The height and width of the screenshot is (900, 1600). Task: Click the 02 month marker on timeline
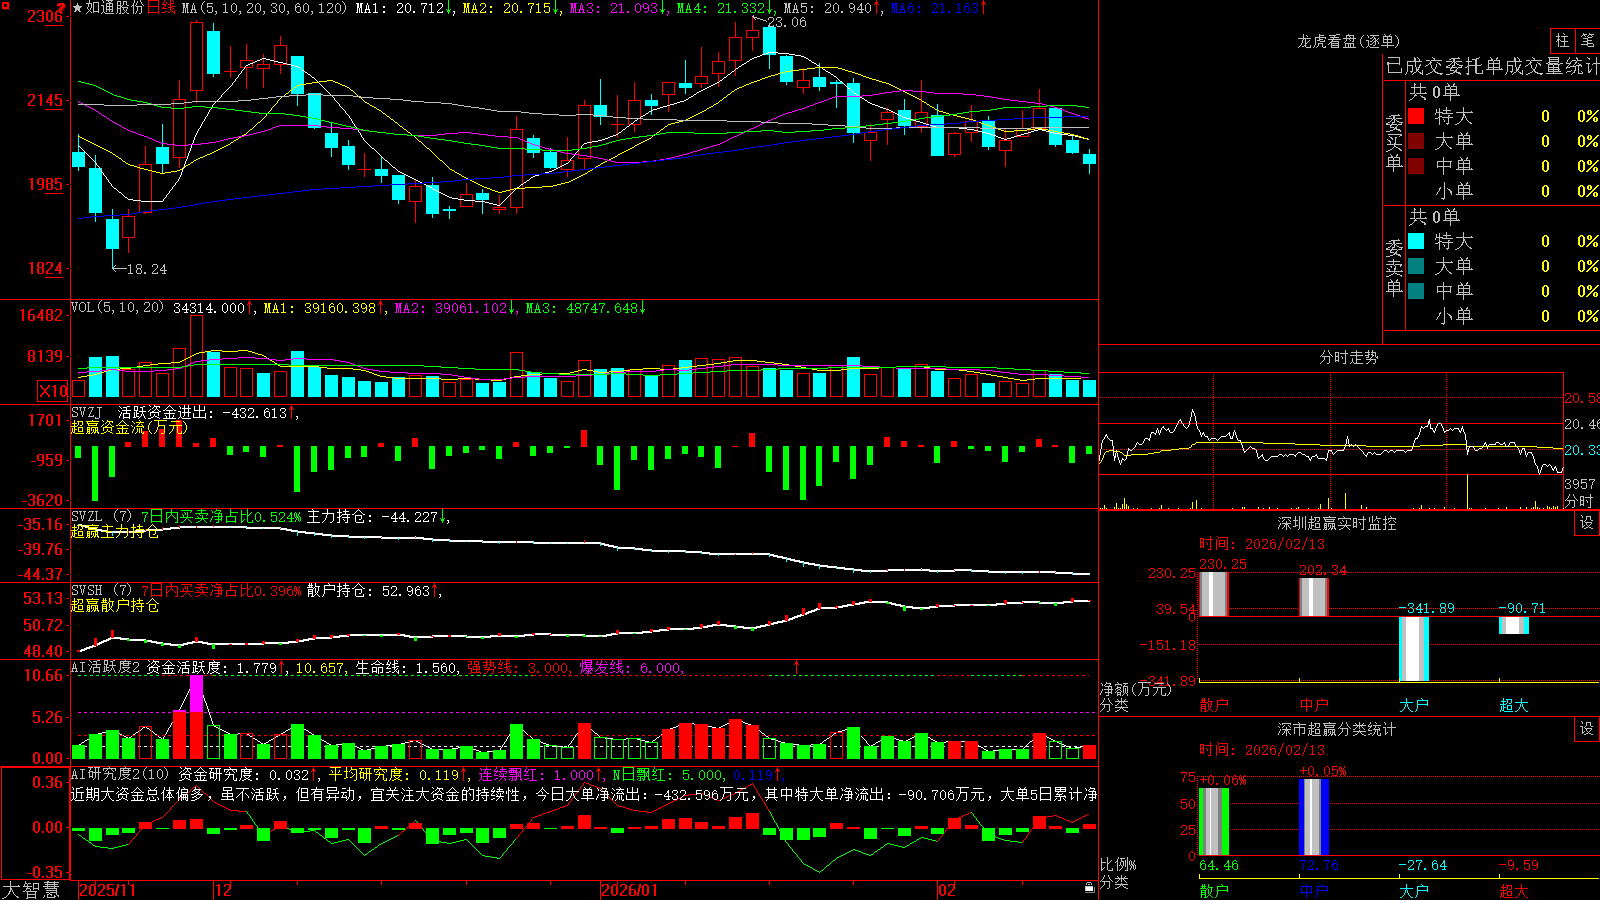click(x=947, y=890)
